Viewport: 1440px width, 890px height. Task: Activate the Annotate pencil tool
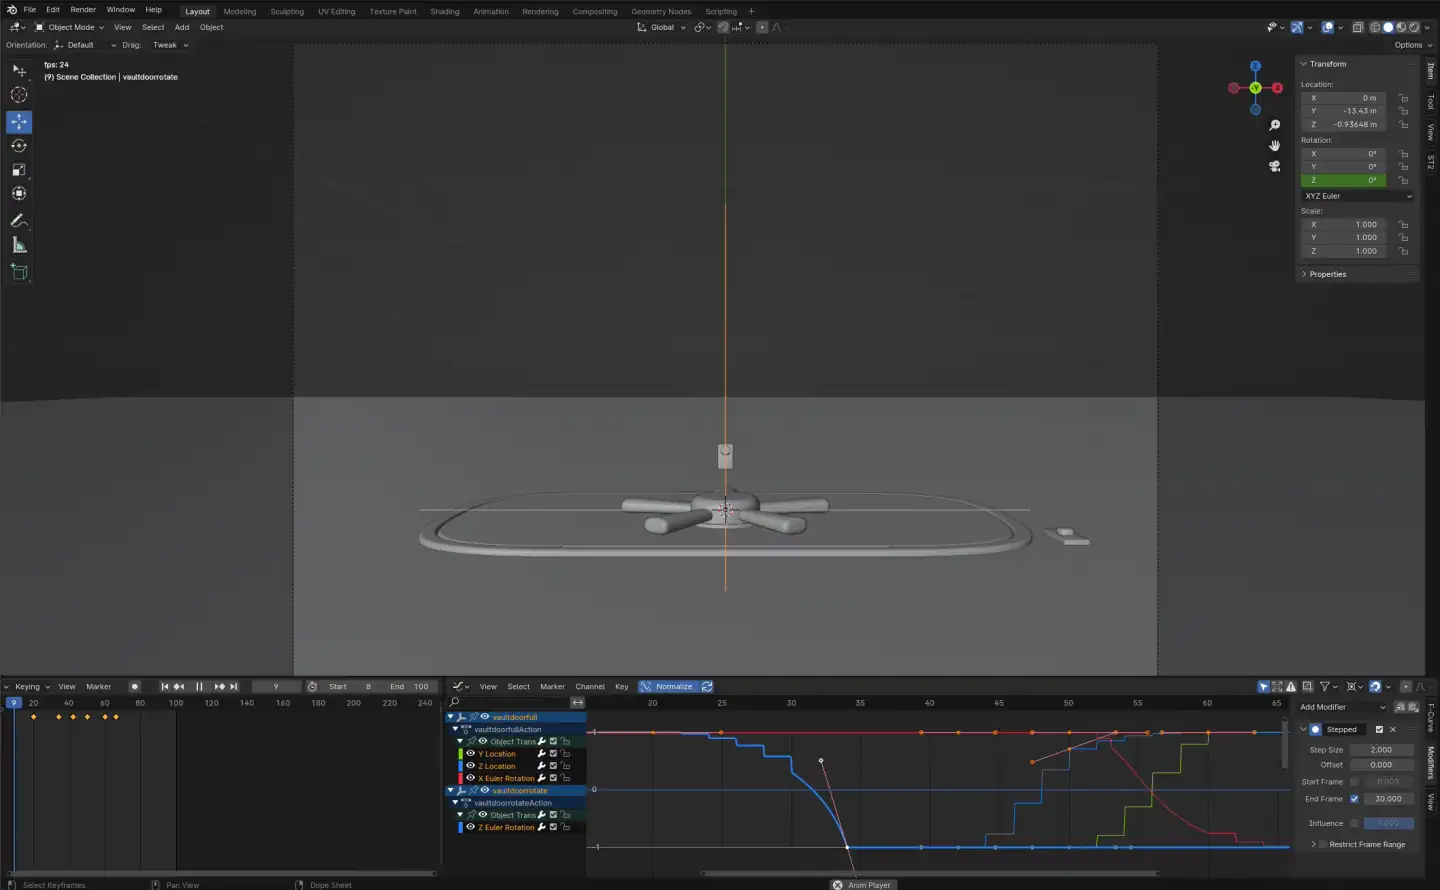pyautogui.click(x=19, y=221)
